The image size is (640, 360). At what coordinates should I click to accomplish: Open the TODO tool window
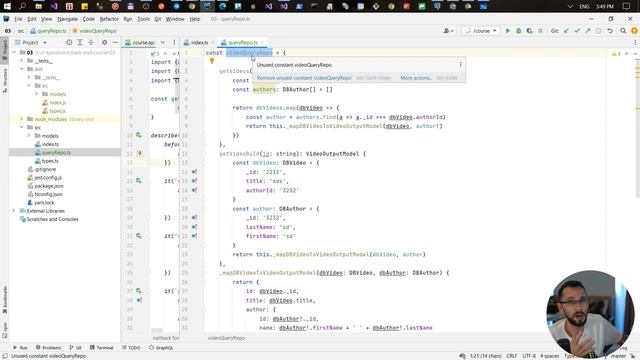[x=131, y=348]
